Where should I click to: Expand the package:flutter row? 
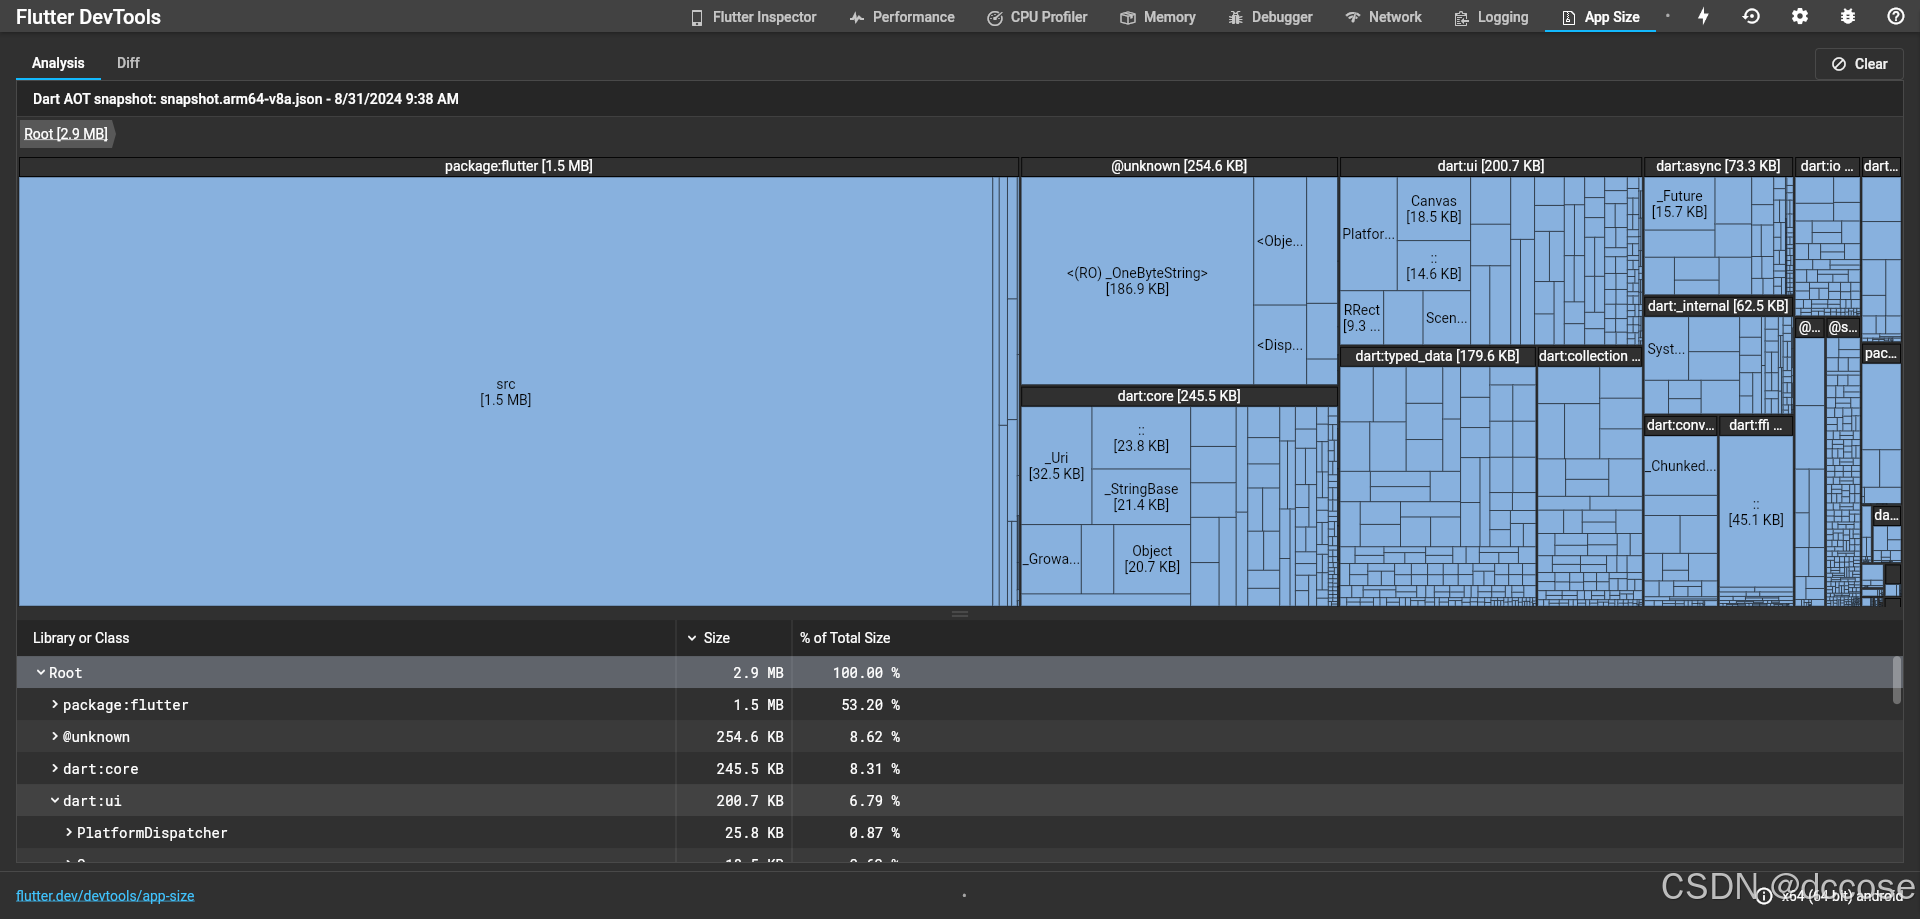(55, 705)
